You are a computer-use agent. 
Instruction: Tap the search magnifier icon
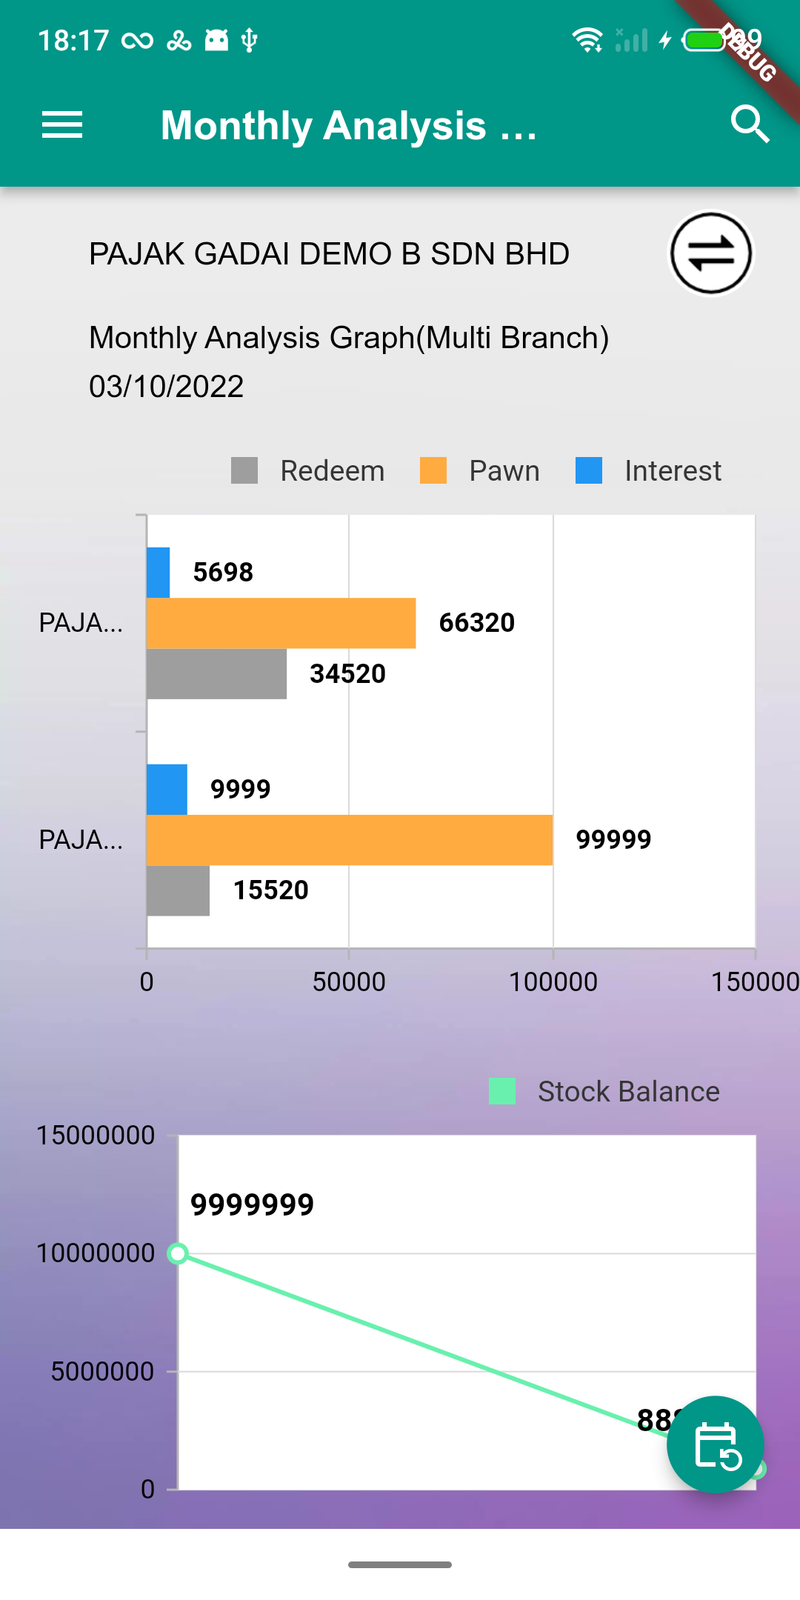click(750, 125)
